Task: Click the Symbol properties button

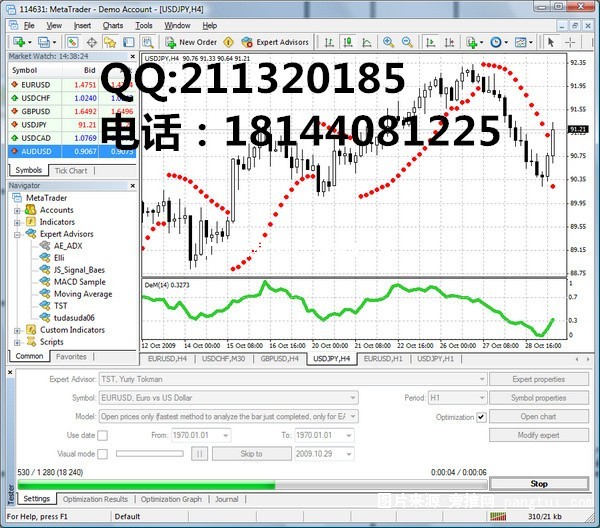Action: [x=539, y=398]
